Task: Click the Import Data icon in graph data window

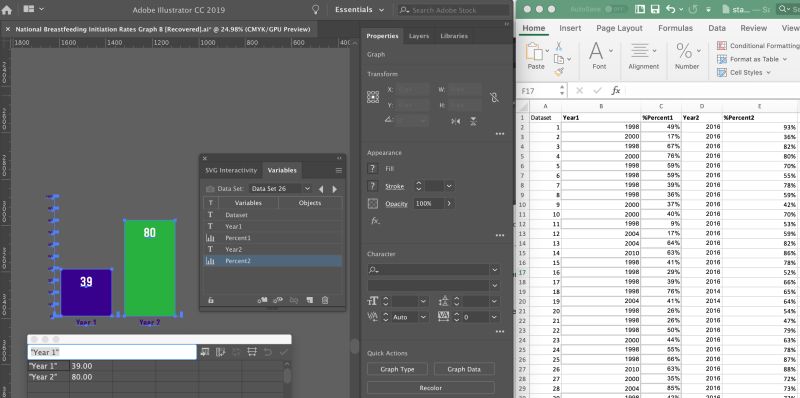Action: click(x=205, y=352)
